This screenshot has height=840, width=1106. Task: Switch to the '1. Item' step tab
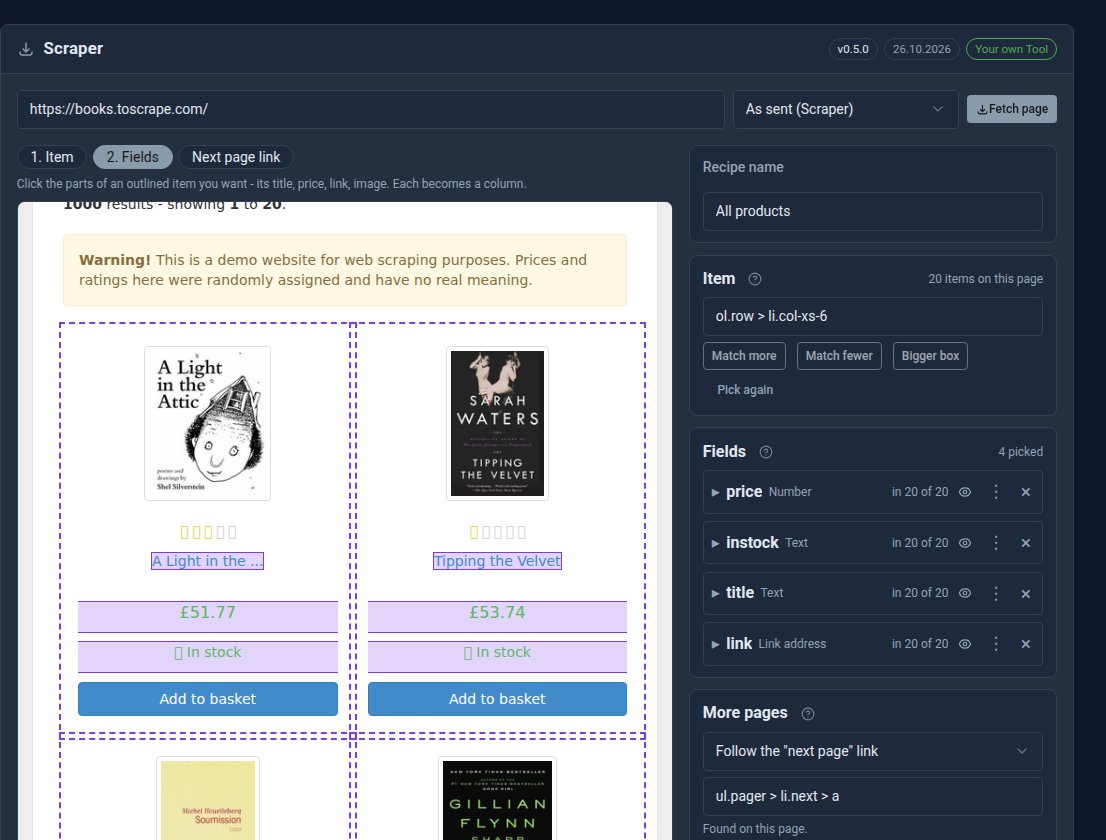(51, 157)
